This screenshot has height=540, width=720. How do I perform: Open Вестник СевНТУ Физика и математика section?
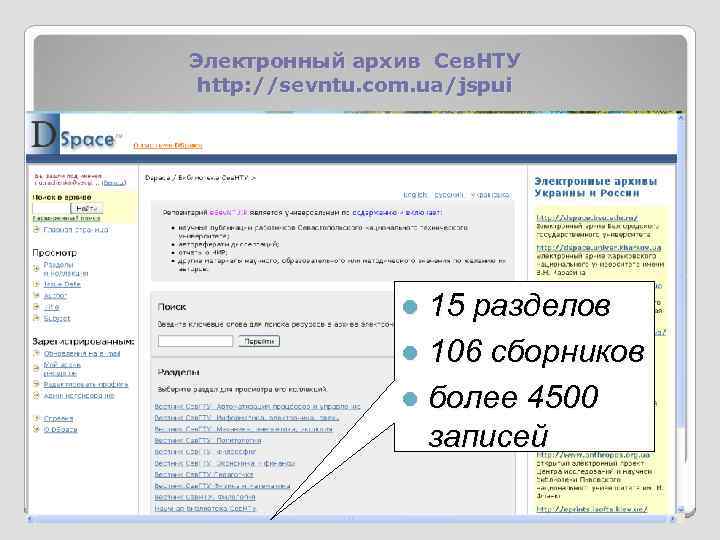click(x=222, y=486)
